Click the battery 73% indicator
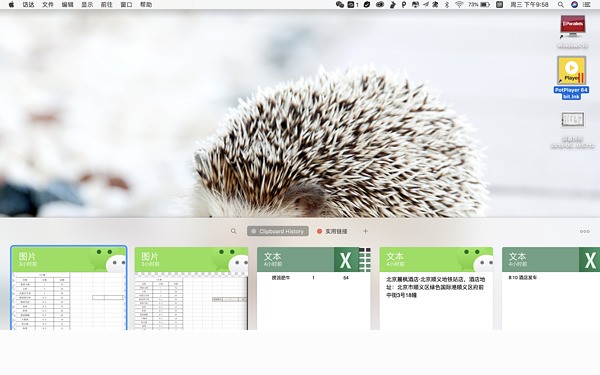600x375 pixels. coord(479,5)
